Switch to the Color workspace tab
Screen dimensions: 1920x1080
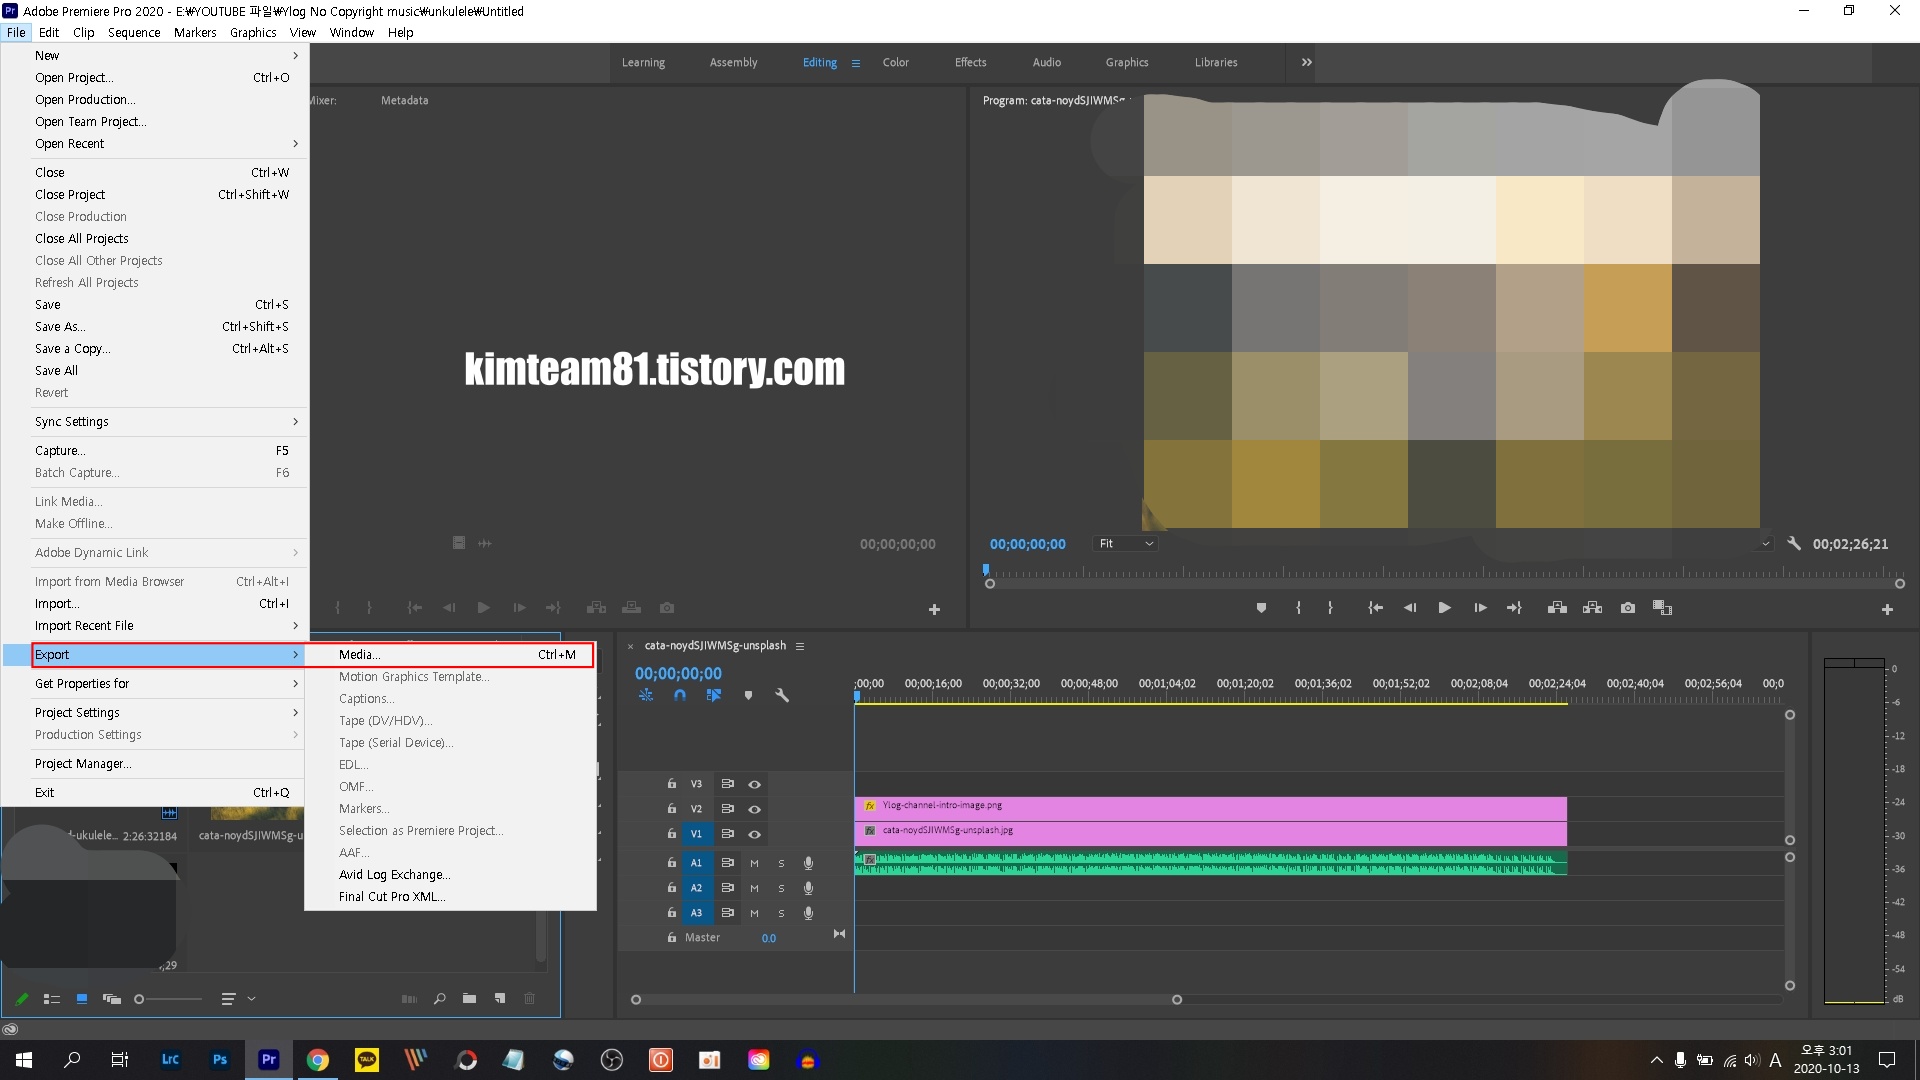pos(895,62)
